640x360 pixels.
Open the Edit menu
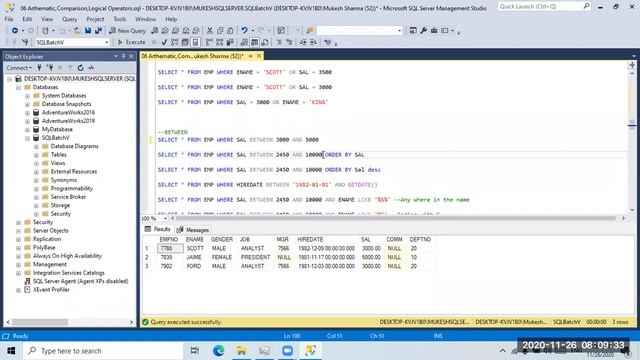coord(27,19)
